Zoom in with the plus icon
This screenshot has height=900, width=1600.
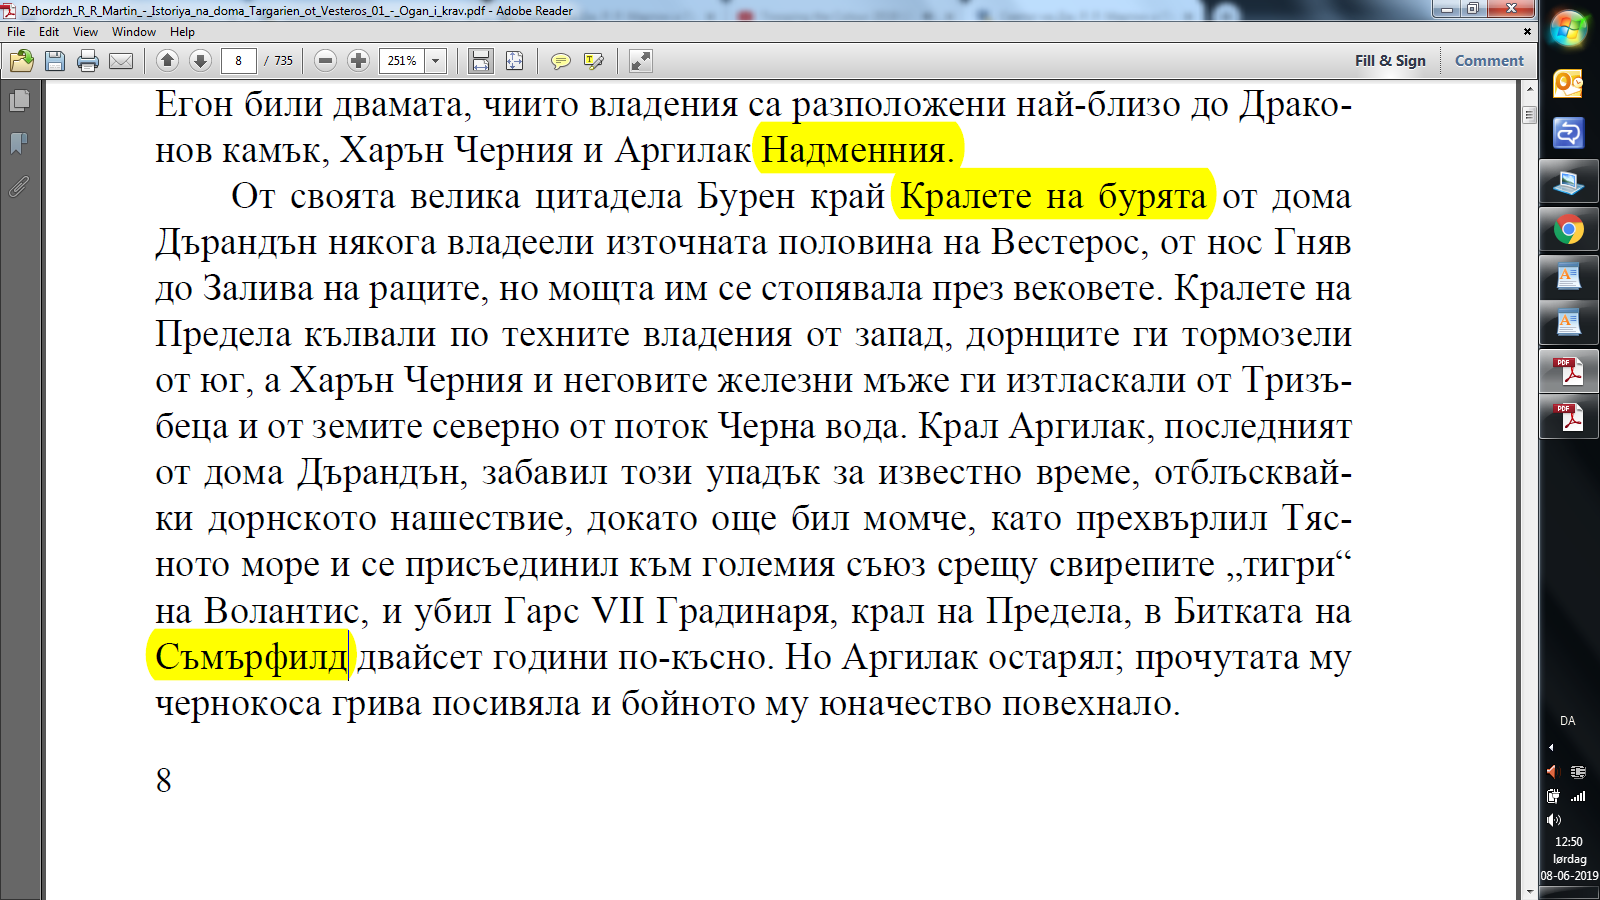click(358, 61)
